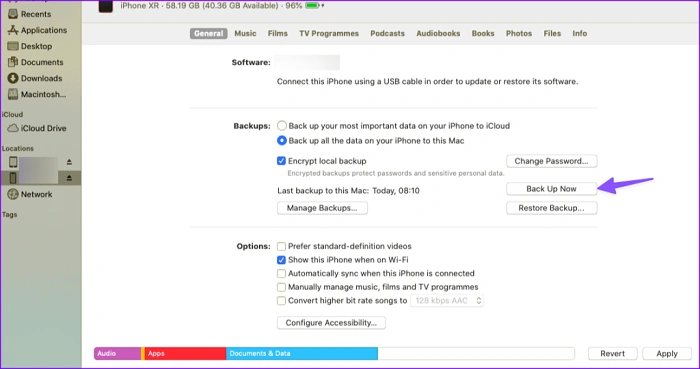
Task: Switch to the Files tab
Action: tap(552, 33)
